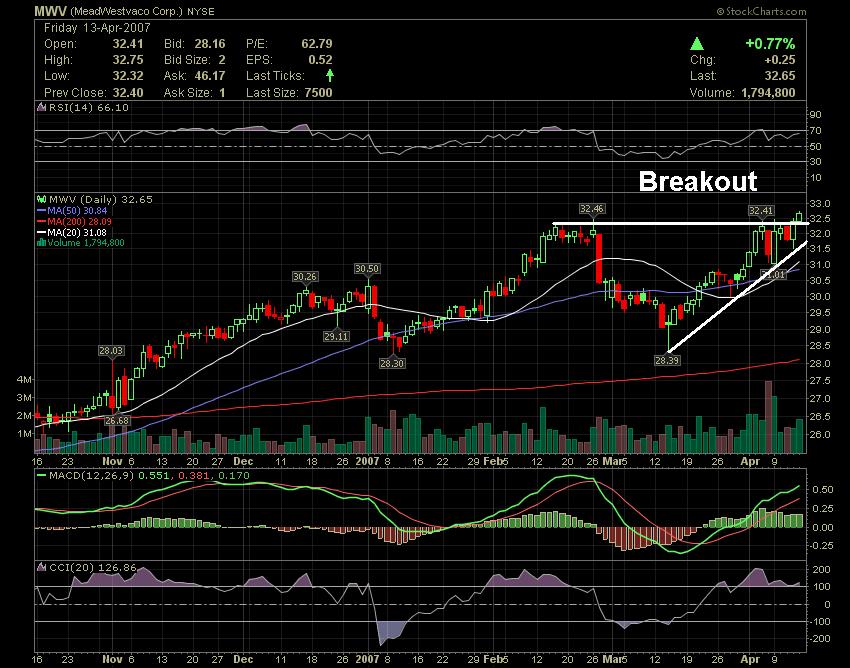Viewport: 850px width, 668px height.
Task: Click the 31.01 price label on chart
Action: (773, 274)
